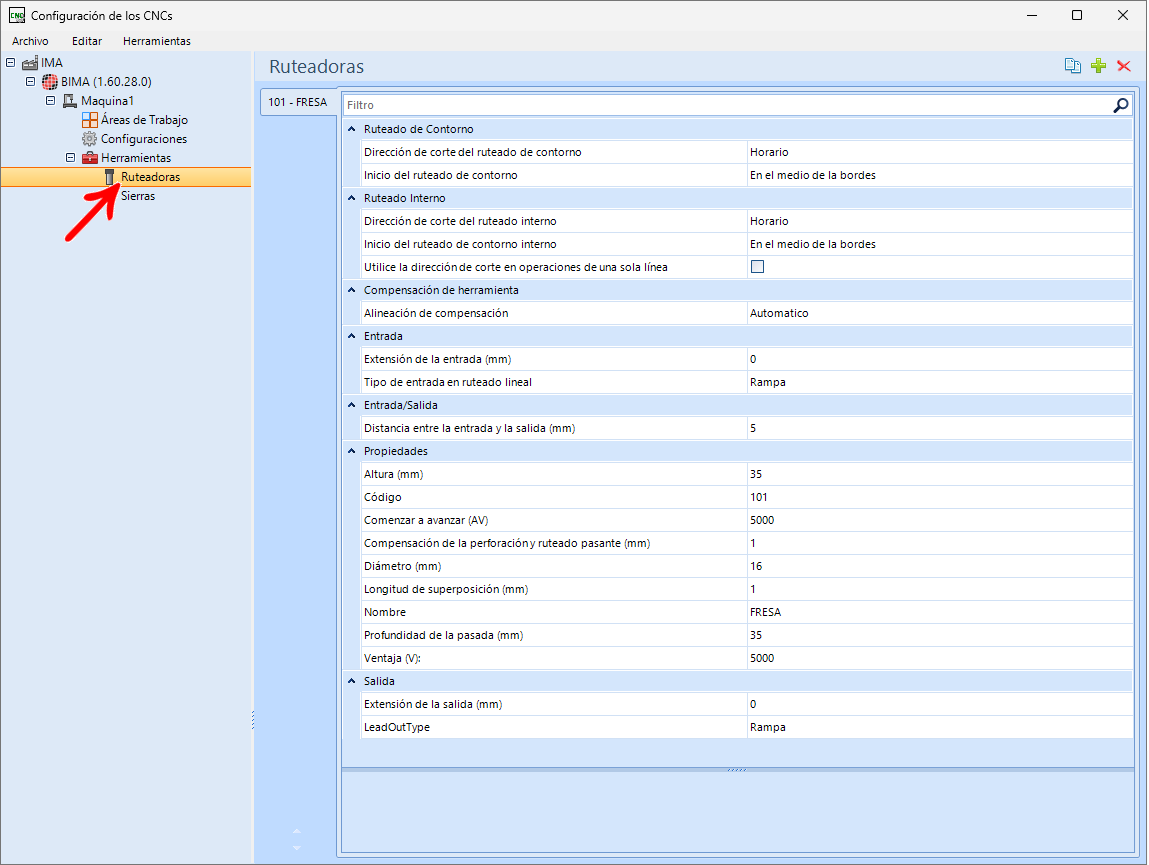This screenshot has width=1149, height=865.
Task: Collapse the Maquina1 tree node
Action: click(x=51, y=100)
